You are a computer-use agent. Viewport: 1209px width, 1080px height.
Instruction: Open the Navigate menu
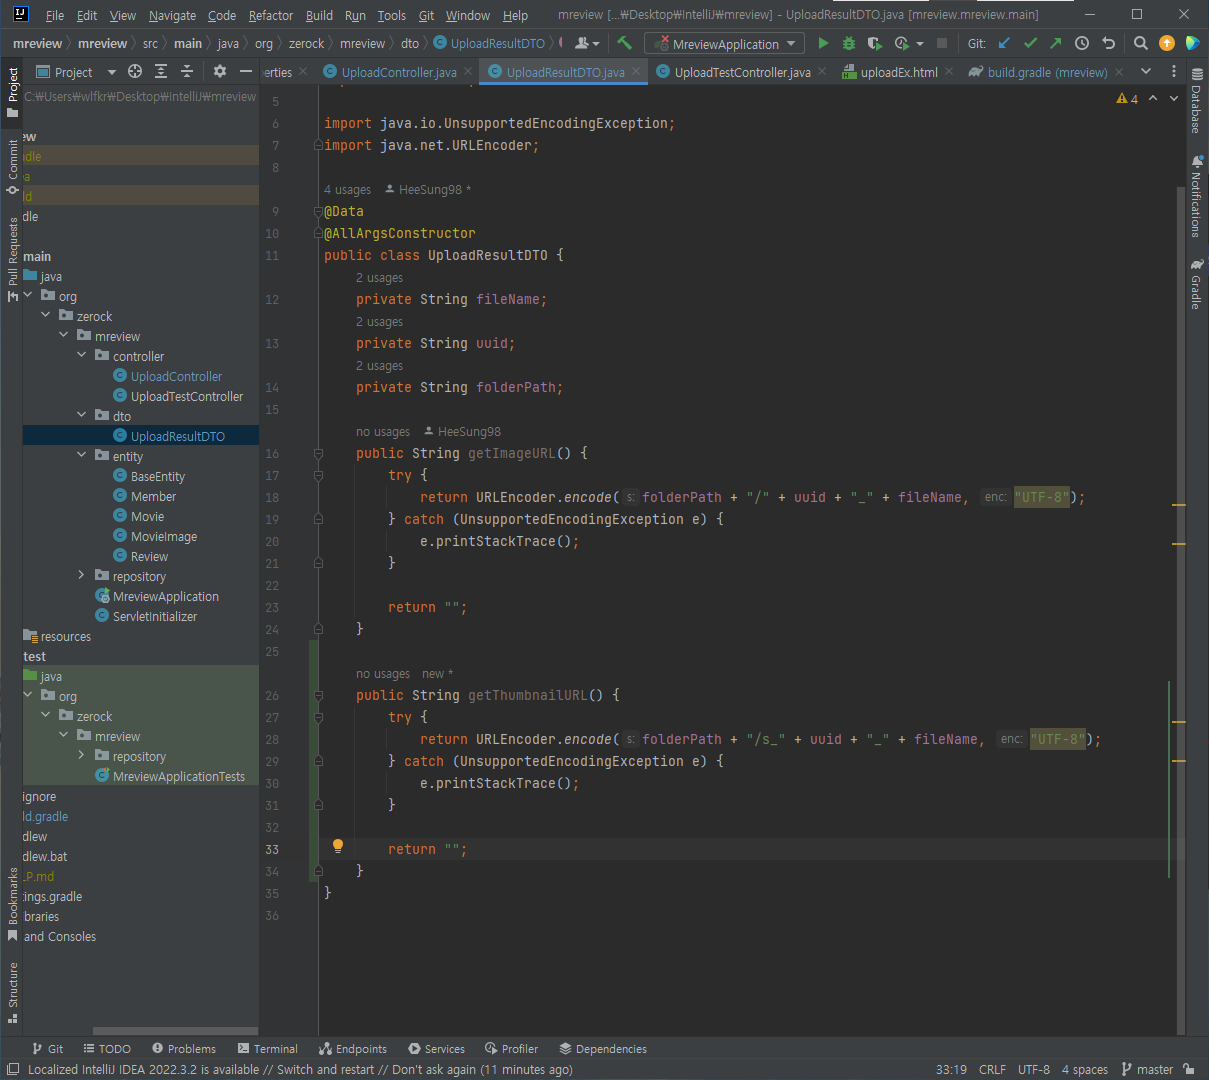[172, 15]
